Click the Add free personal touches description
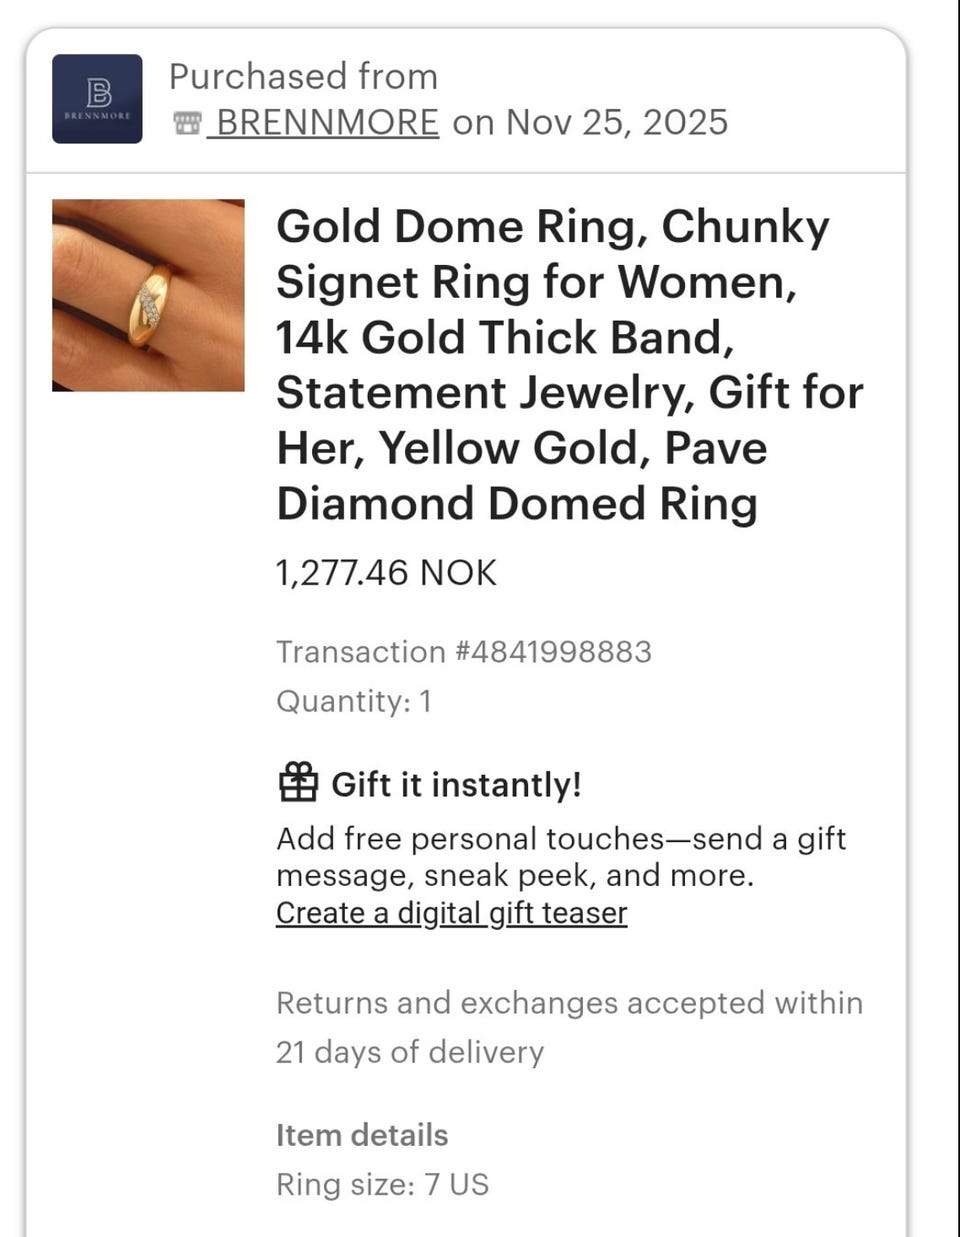Viewport: 960px width, 1237px height. click(x=561, y=857)
